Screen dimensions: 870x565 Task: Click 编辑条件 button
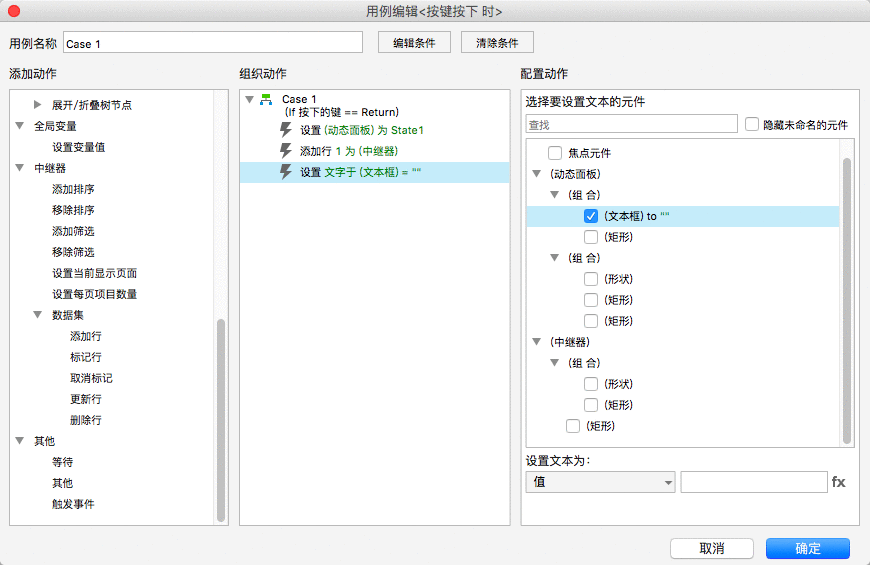point(414,43)
